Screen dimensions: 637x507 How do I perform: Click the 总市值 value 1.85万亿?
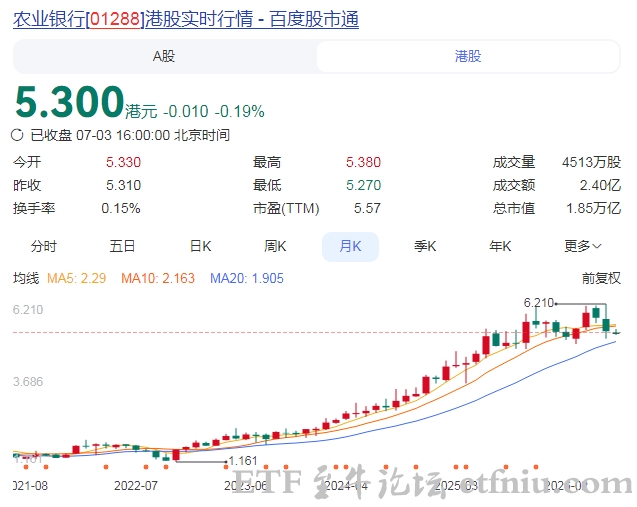pyautogui.click(x=594, y=208)
